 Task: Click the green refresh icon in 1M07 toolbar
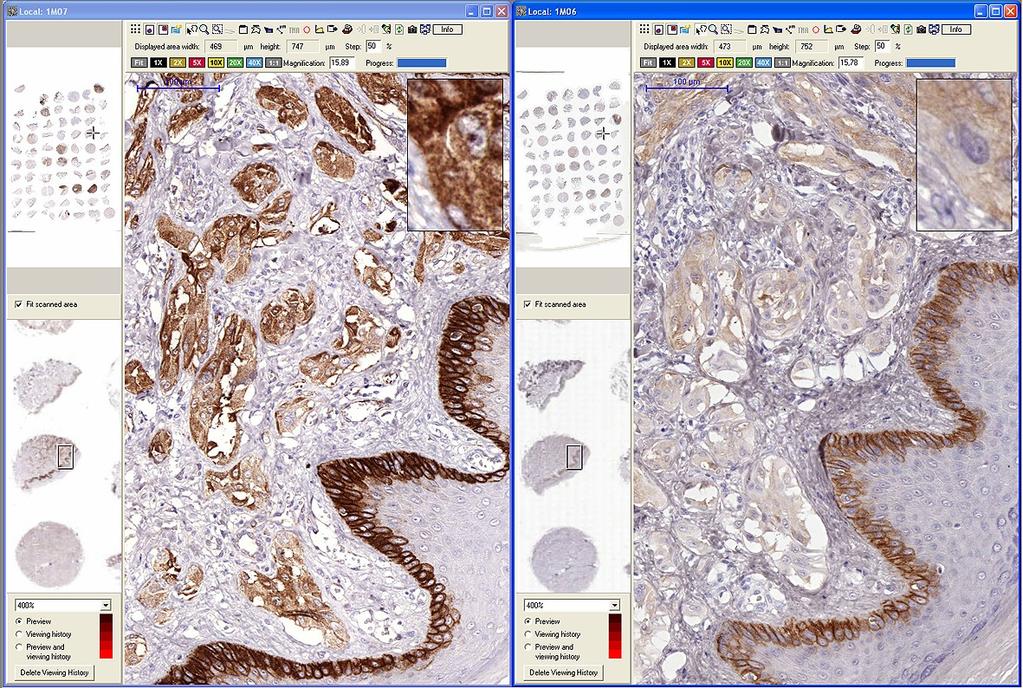pos(399,29)
